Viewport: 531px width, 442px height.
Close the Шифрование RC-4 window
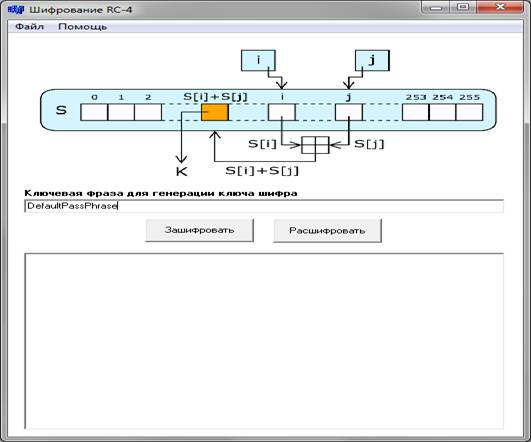(x=500, y=7)
